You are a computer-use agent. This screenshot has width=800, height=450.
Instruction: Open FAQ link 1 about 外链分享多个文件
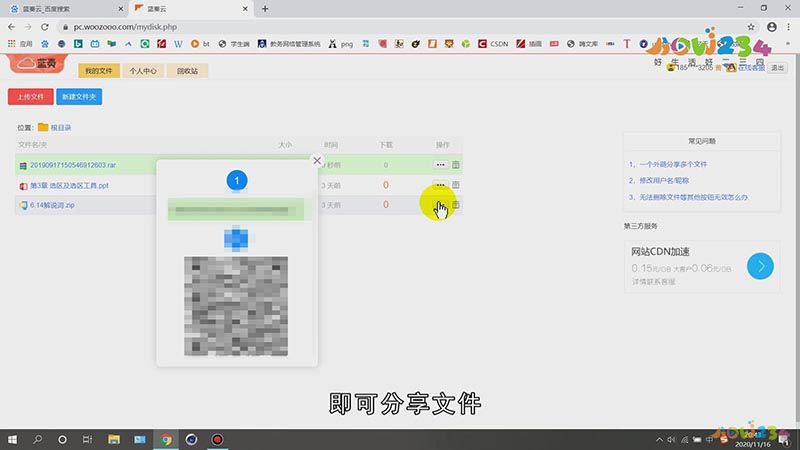point(673,164)
